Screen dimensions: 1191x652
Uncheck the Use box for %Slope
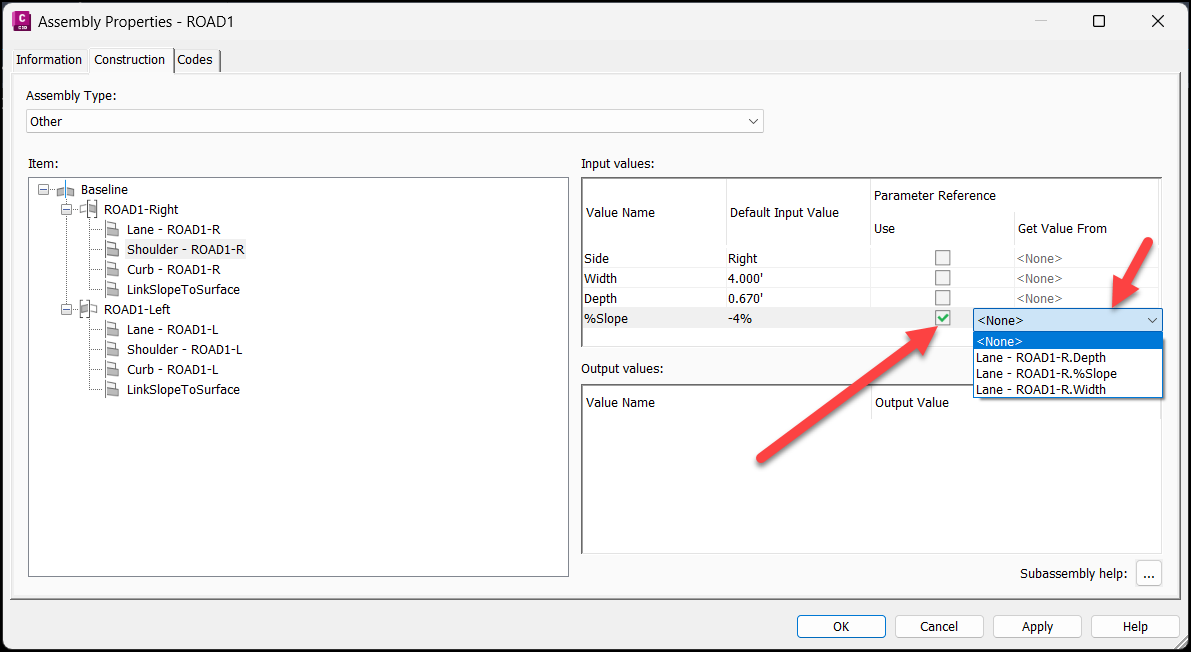942,317
